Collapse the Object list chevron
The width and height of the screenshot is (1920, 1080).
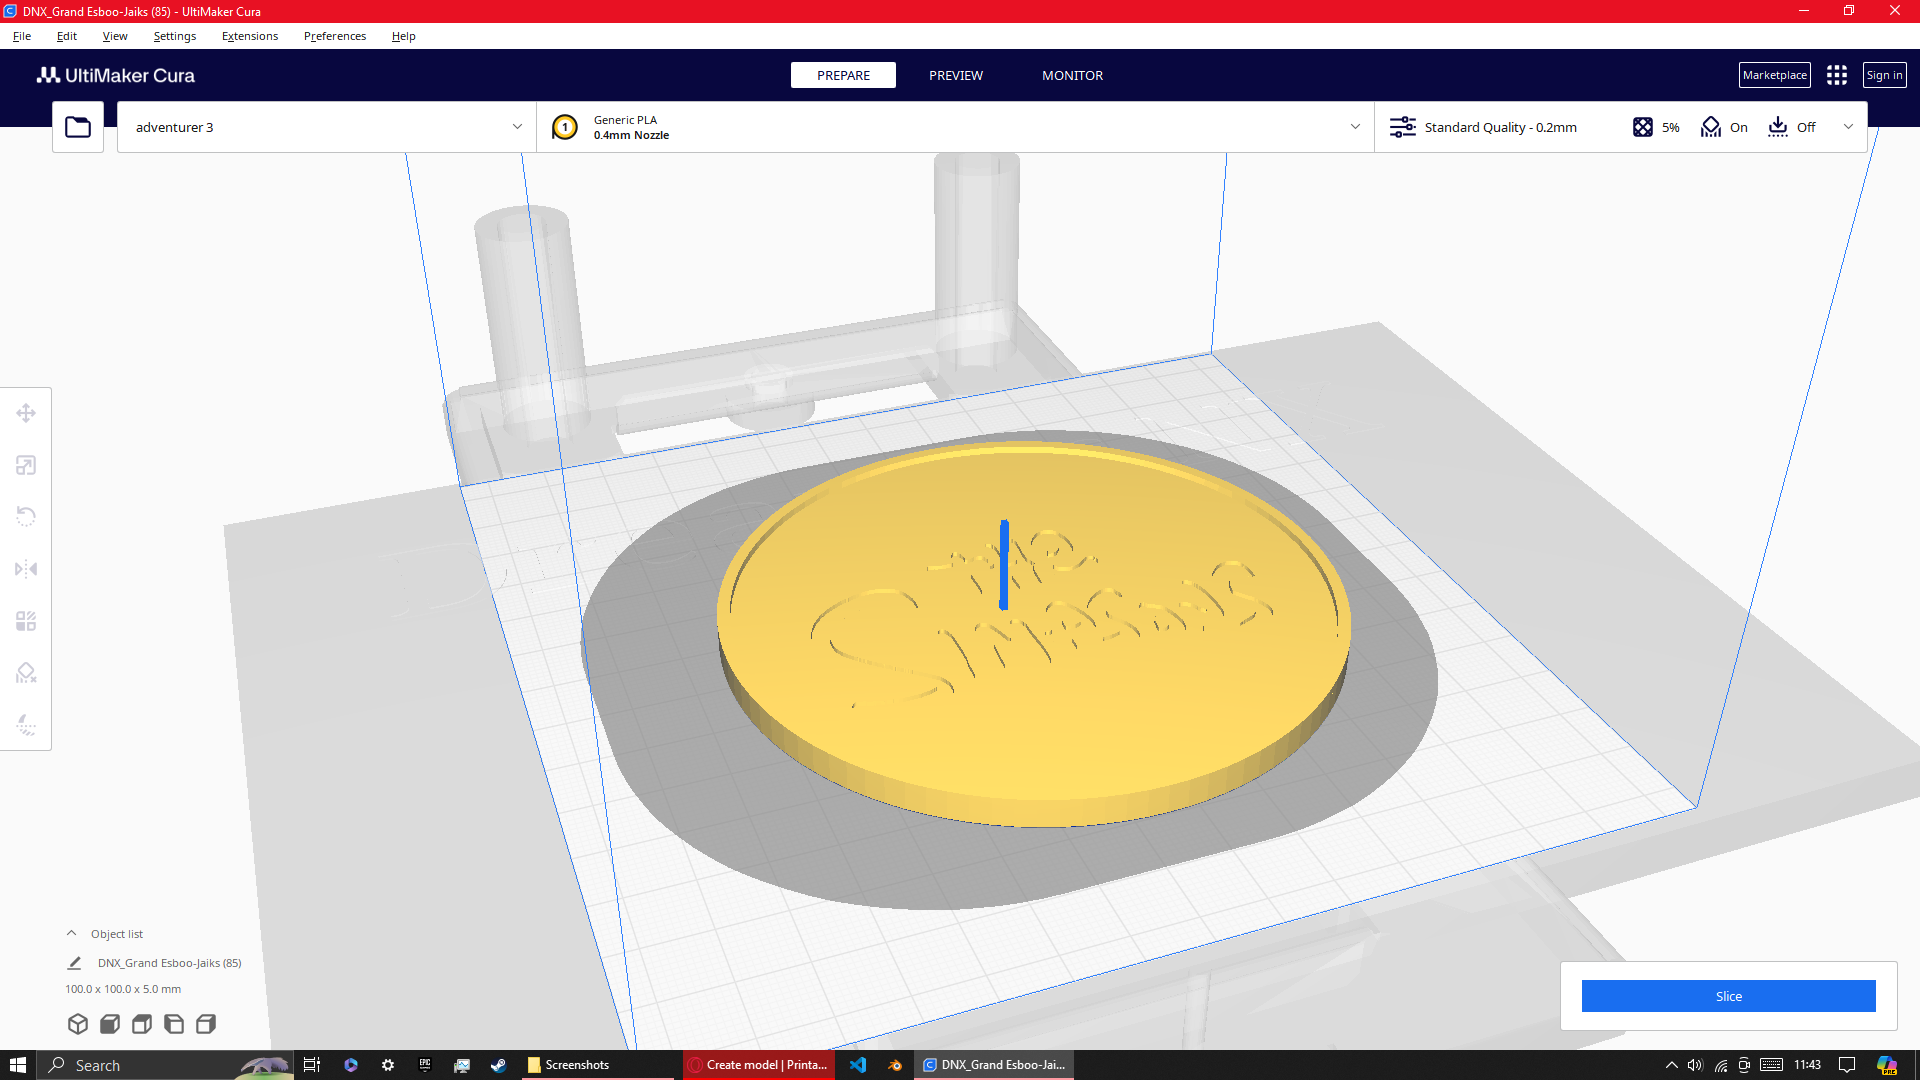(x=71, y=933)
